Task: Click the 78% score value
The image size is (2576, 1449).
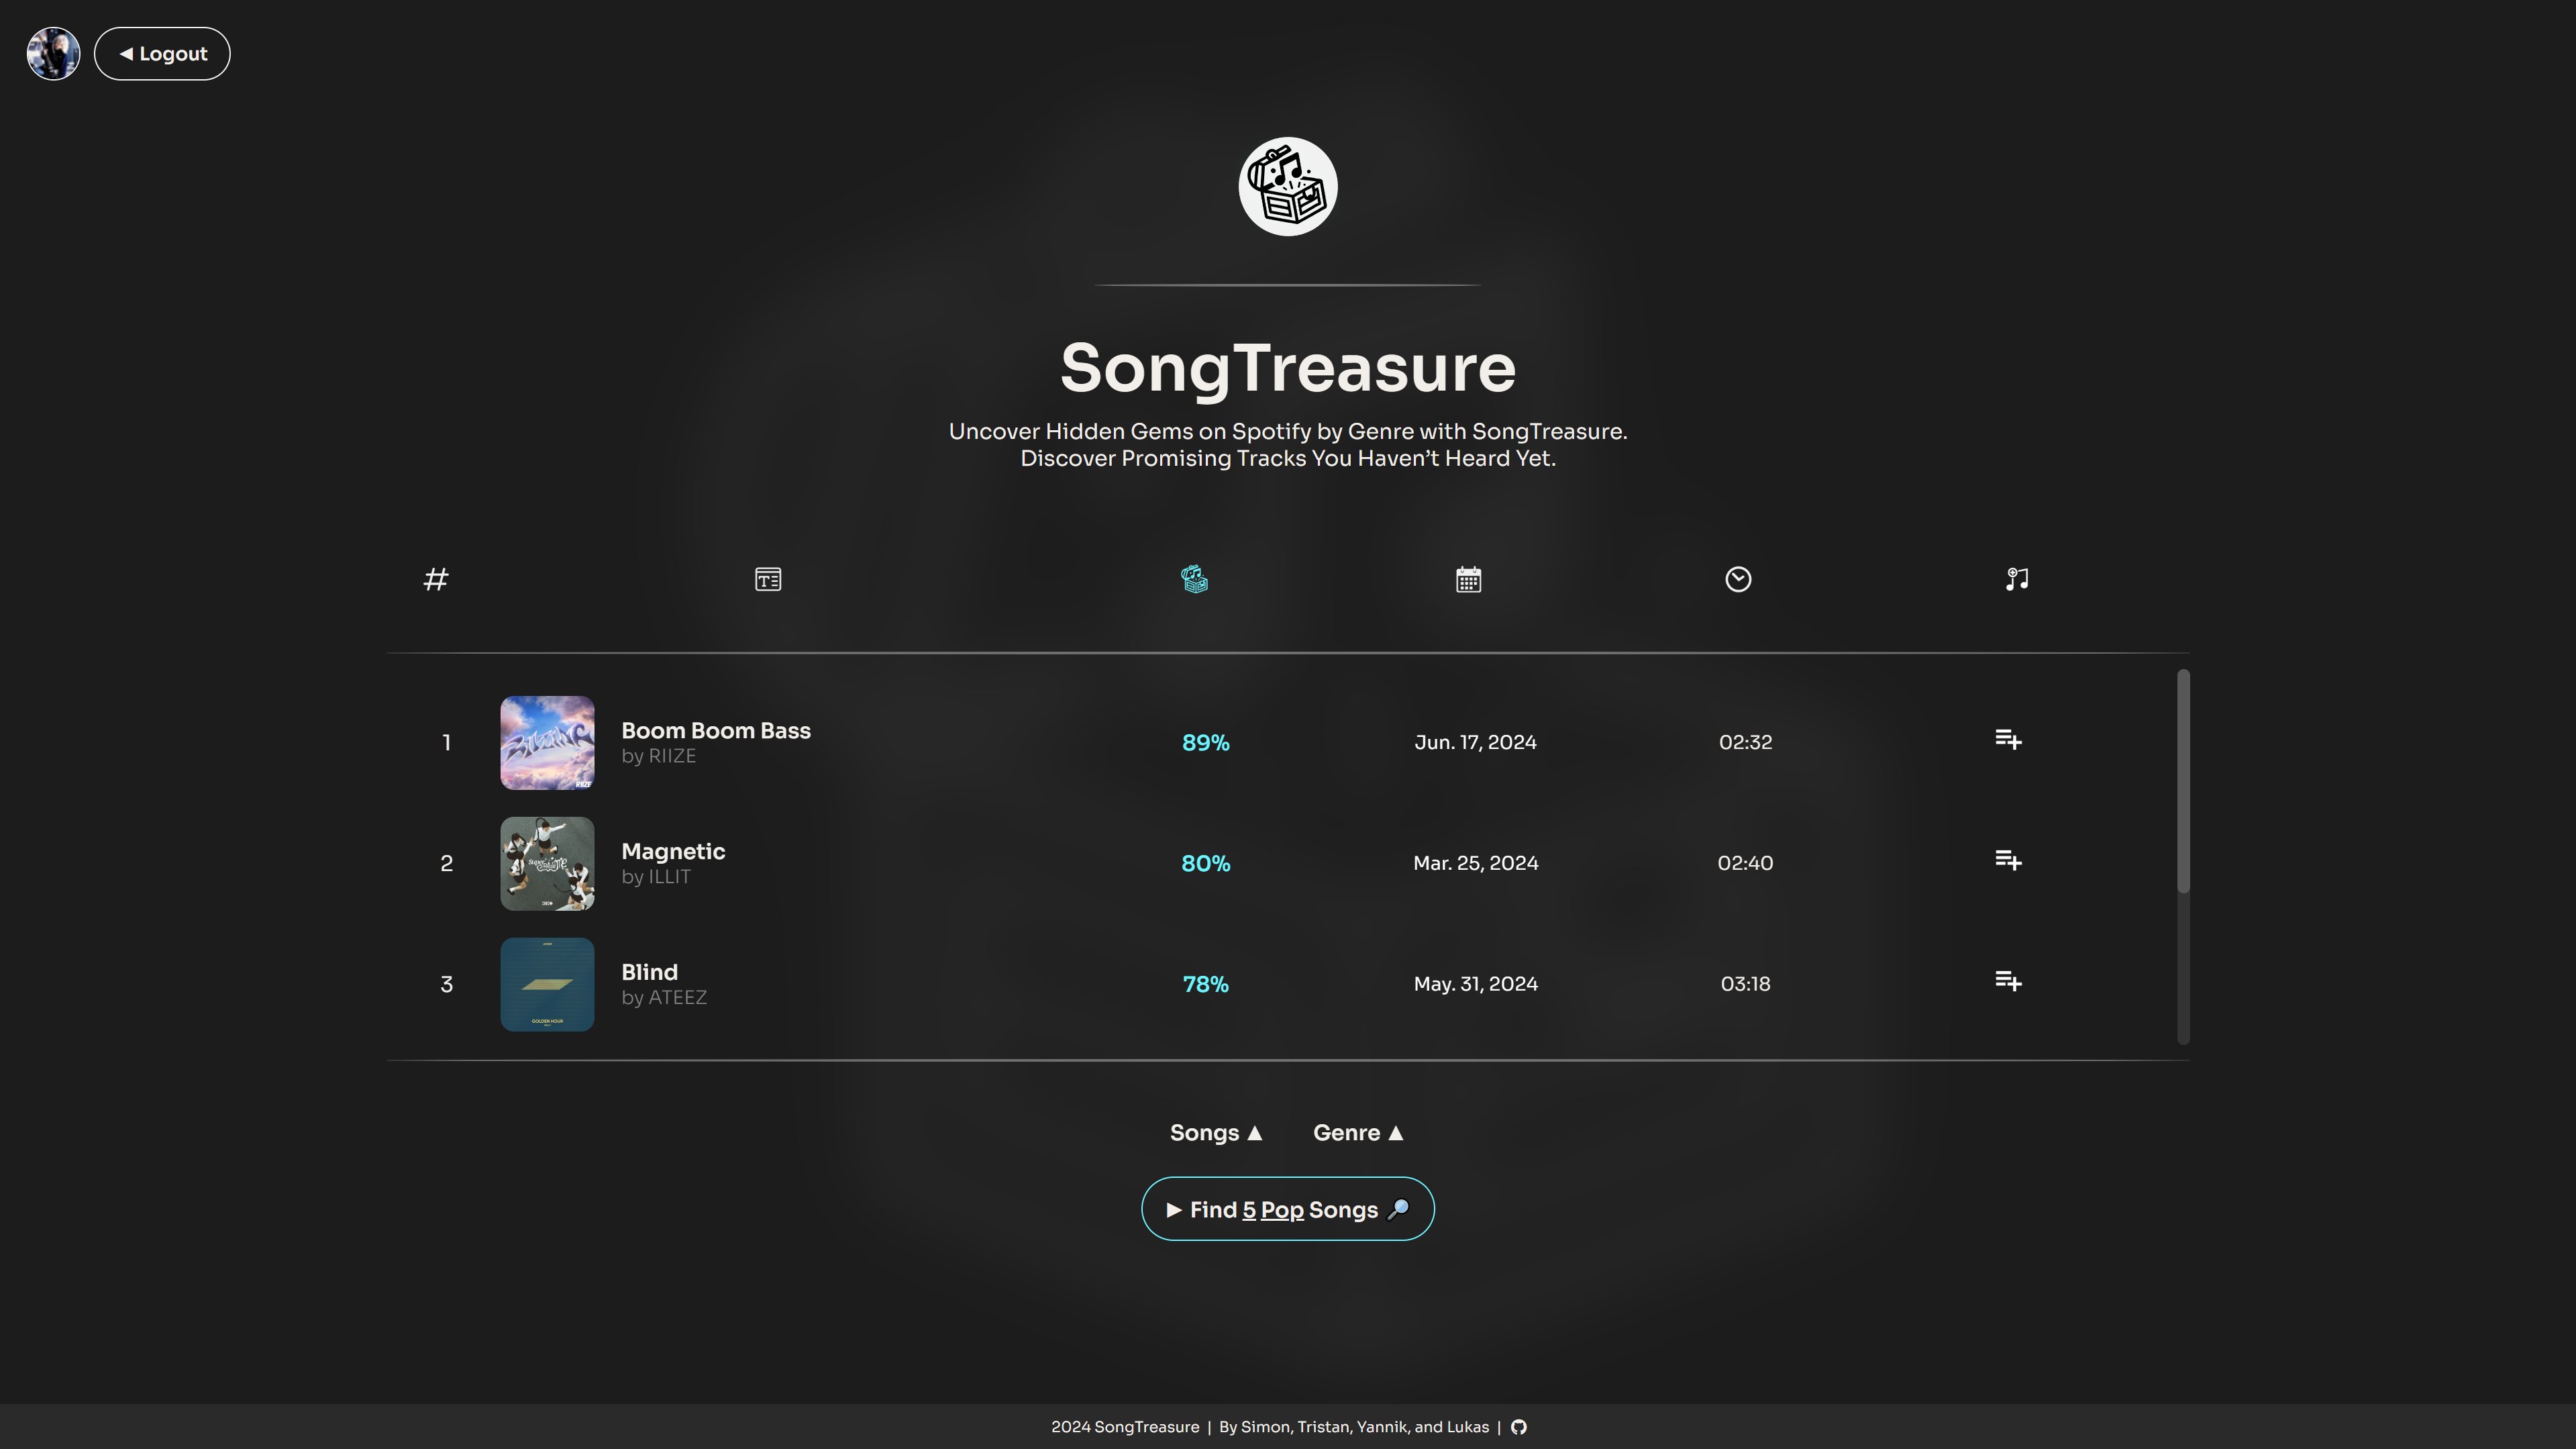Action: click(x=1205, y=985)
